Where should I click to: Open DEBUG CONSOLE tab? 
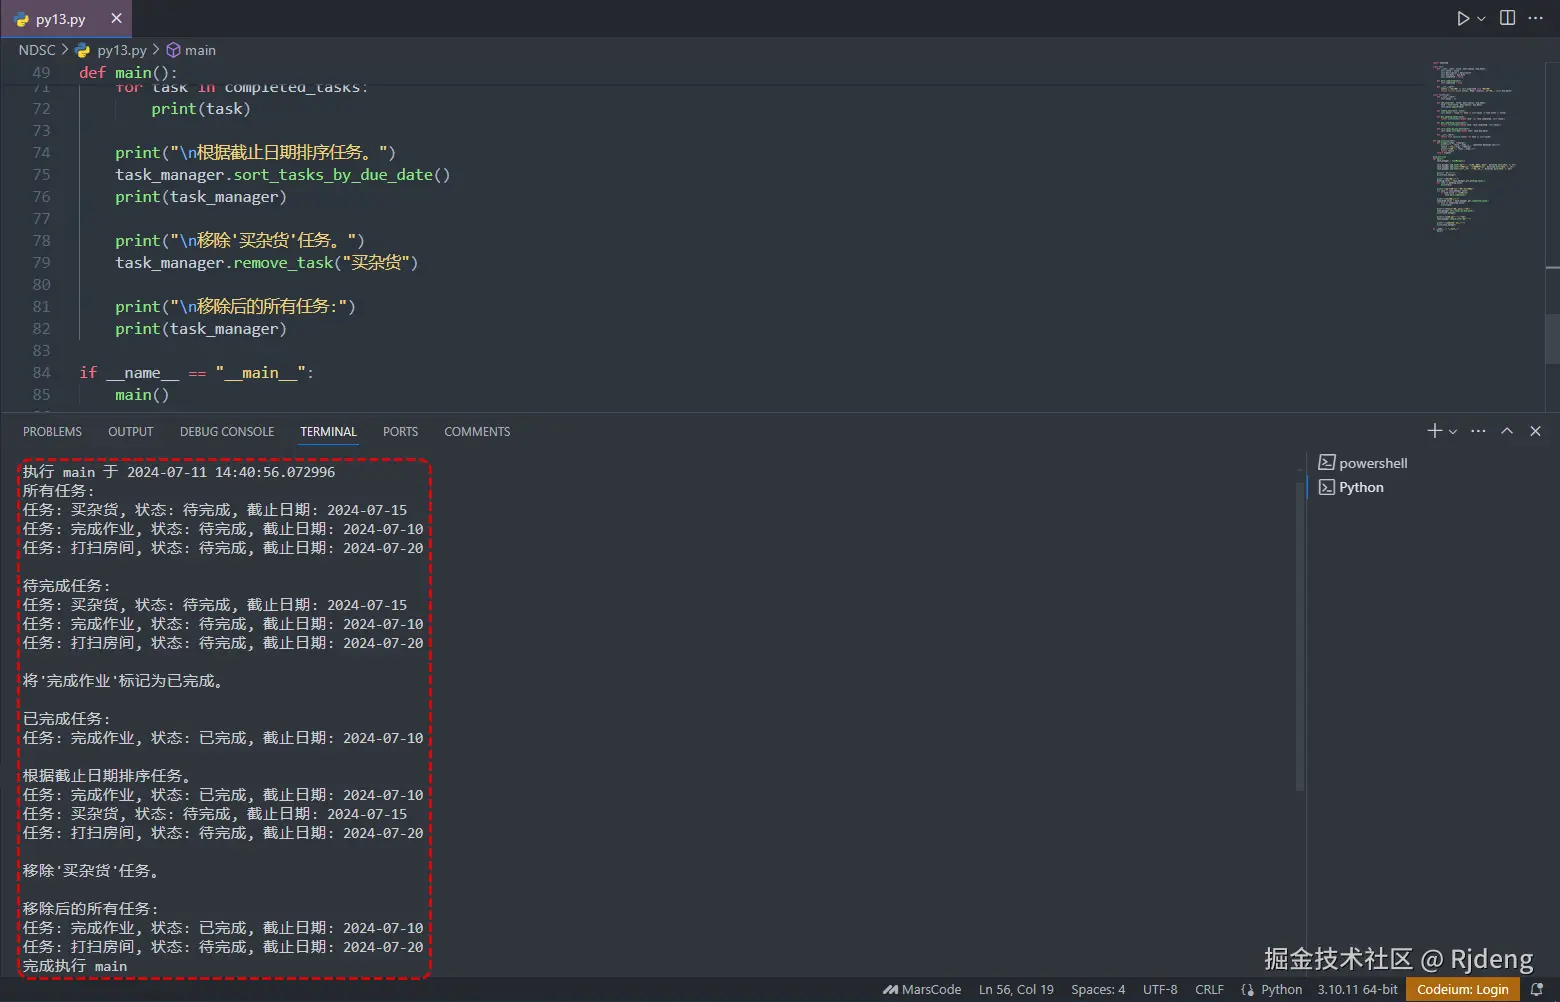tap(227, 432)
